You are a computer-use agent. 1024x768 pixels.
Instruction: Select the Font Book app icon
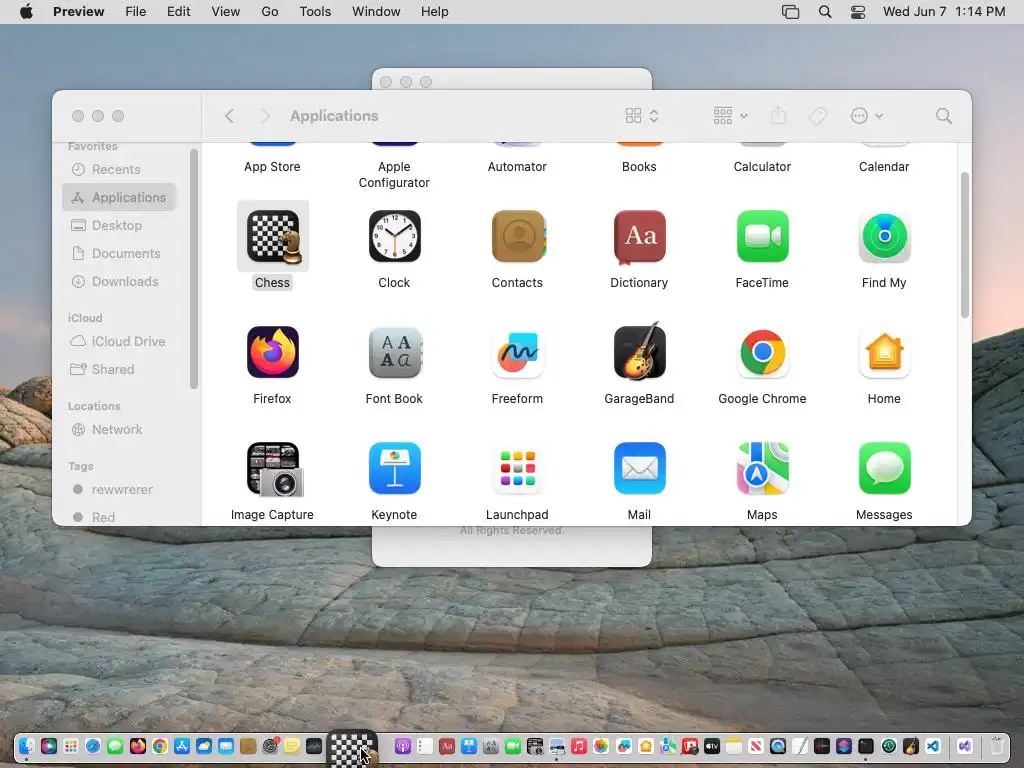point(394,352)
